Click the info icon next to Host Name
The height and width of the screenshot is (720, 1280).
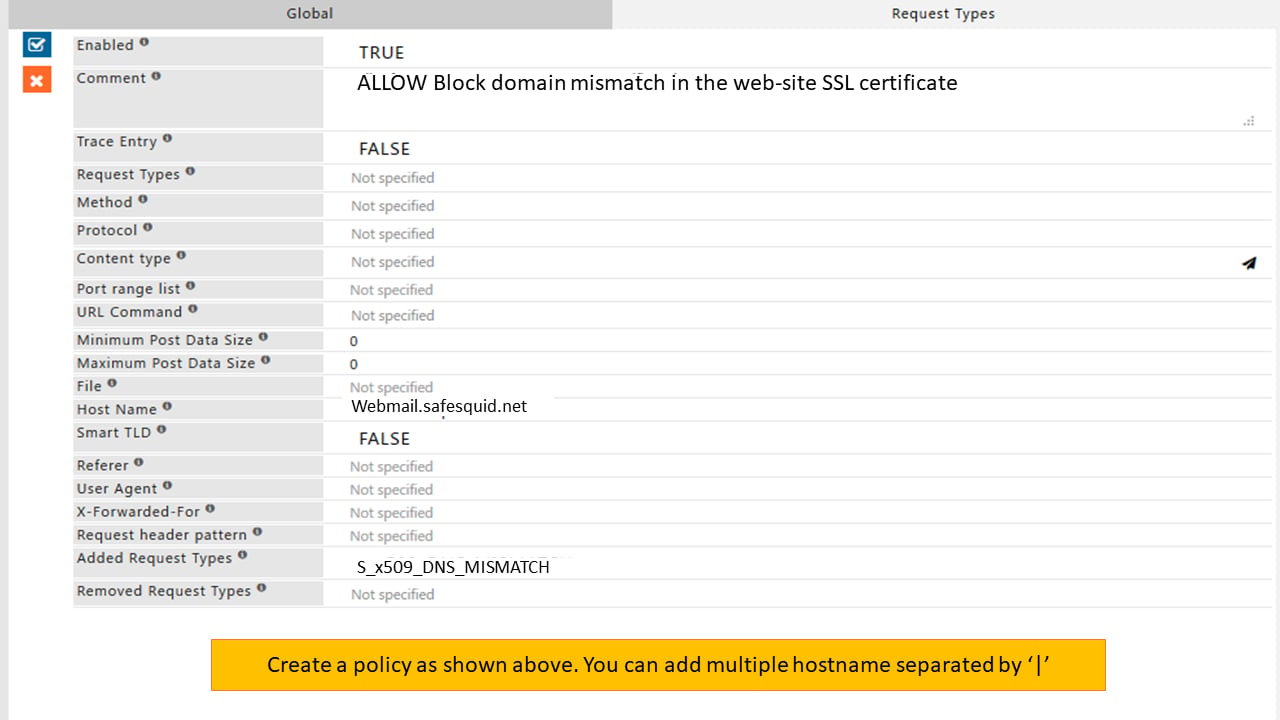pyautogui.click(x=167, y=407)
